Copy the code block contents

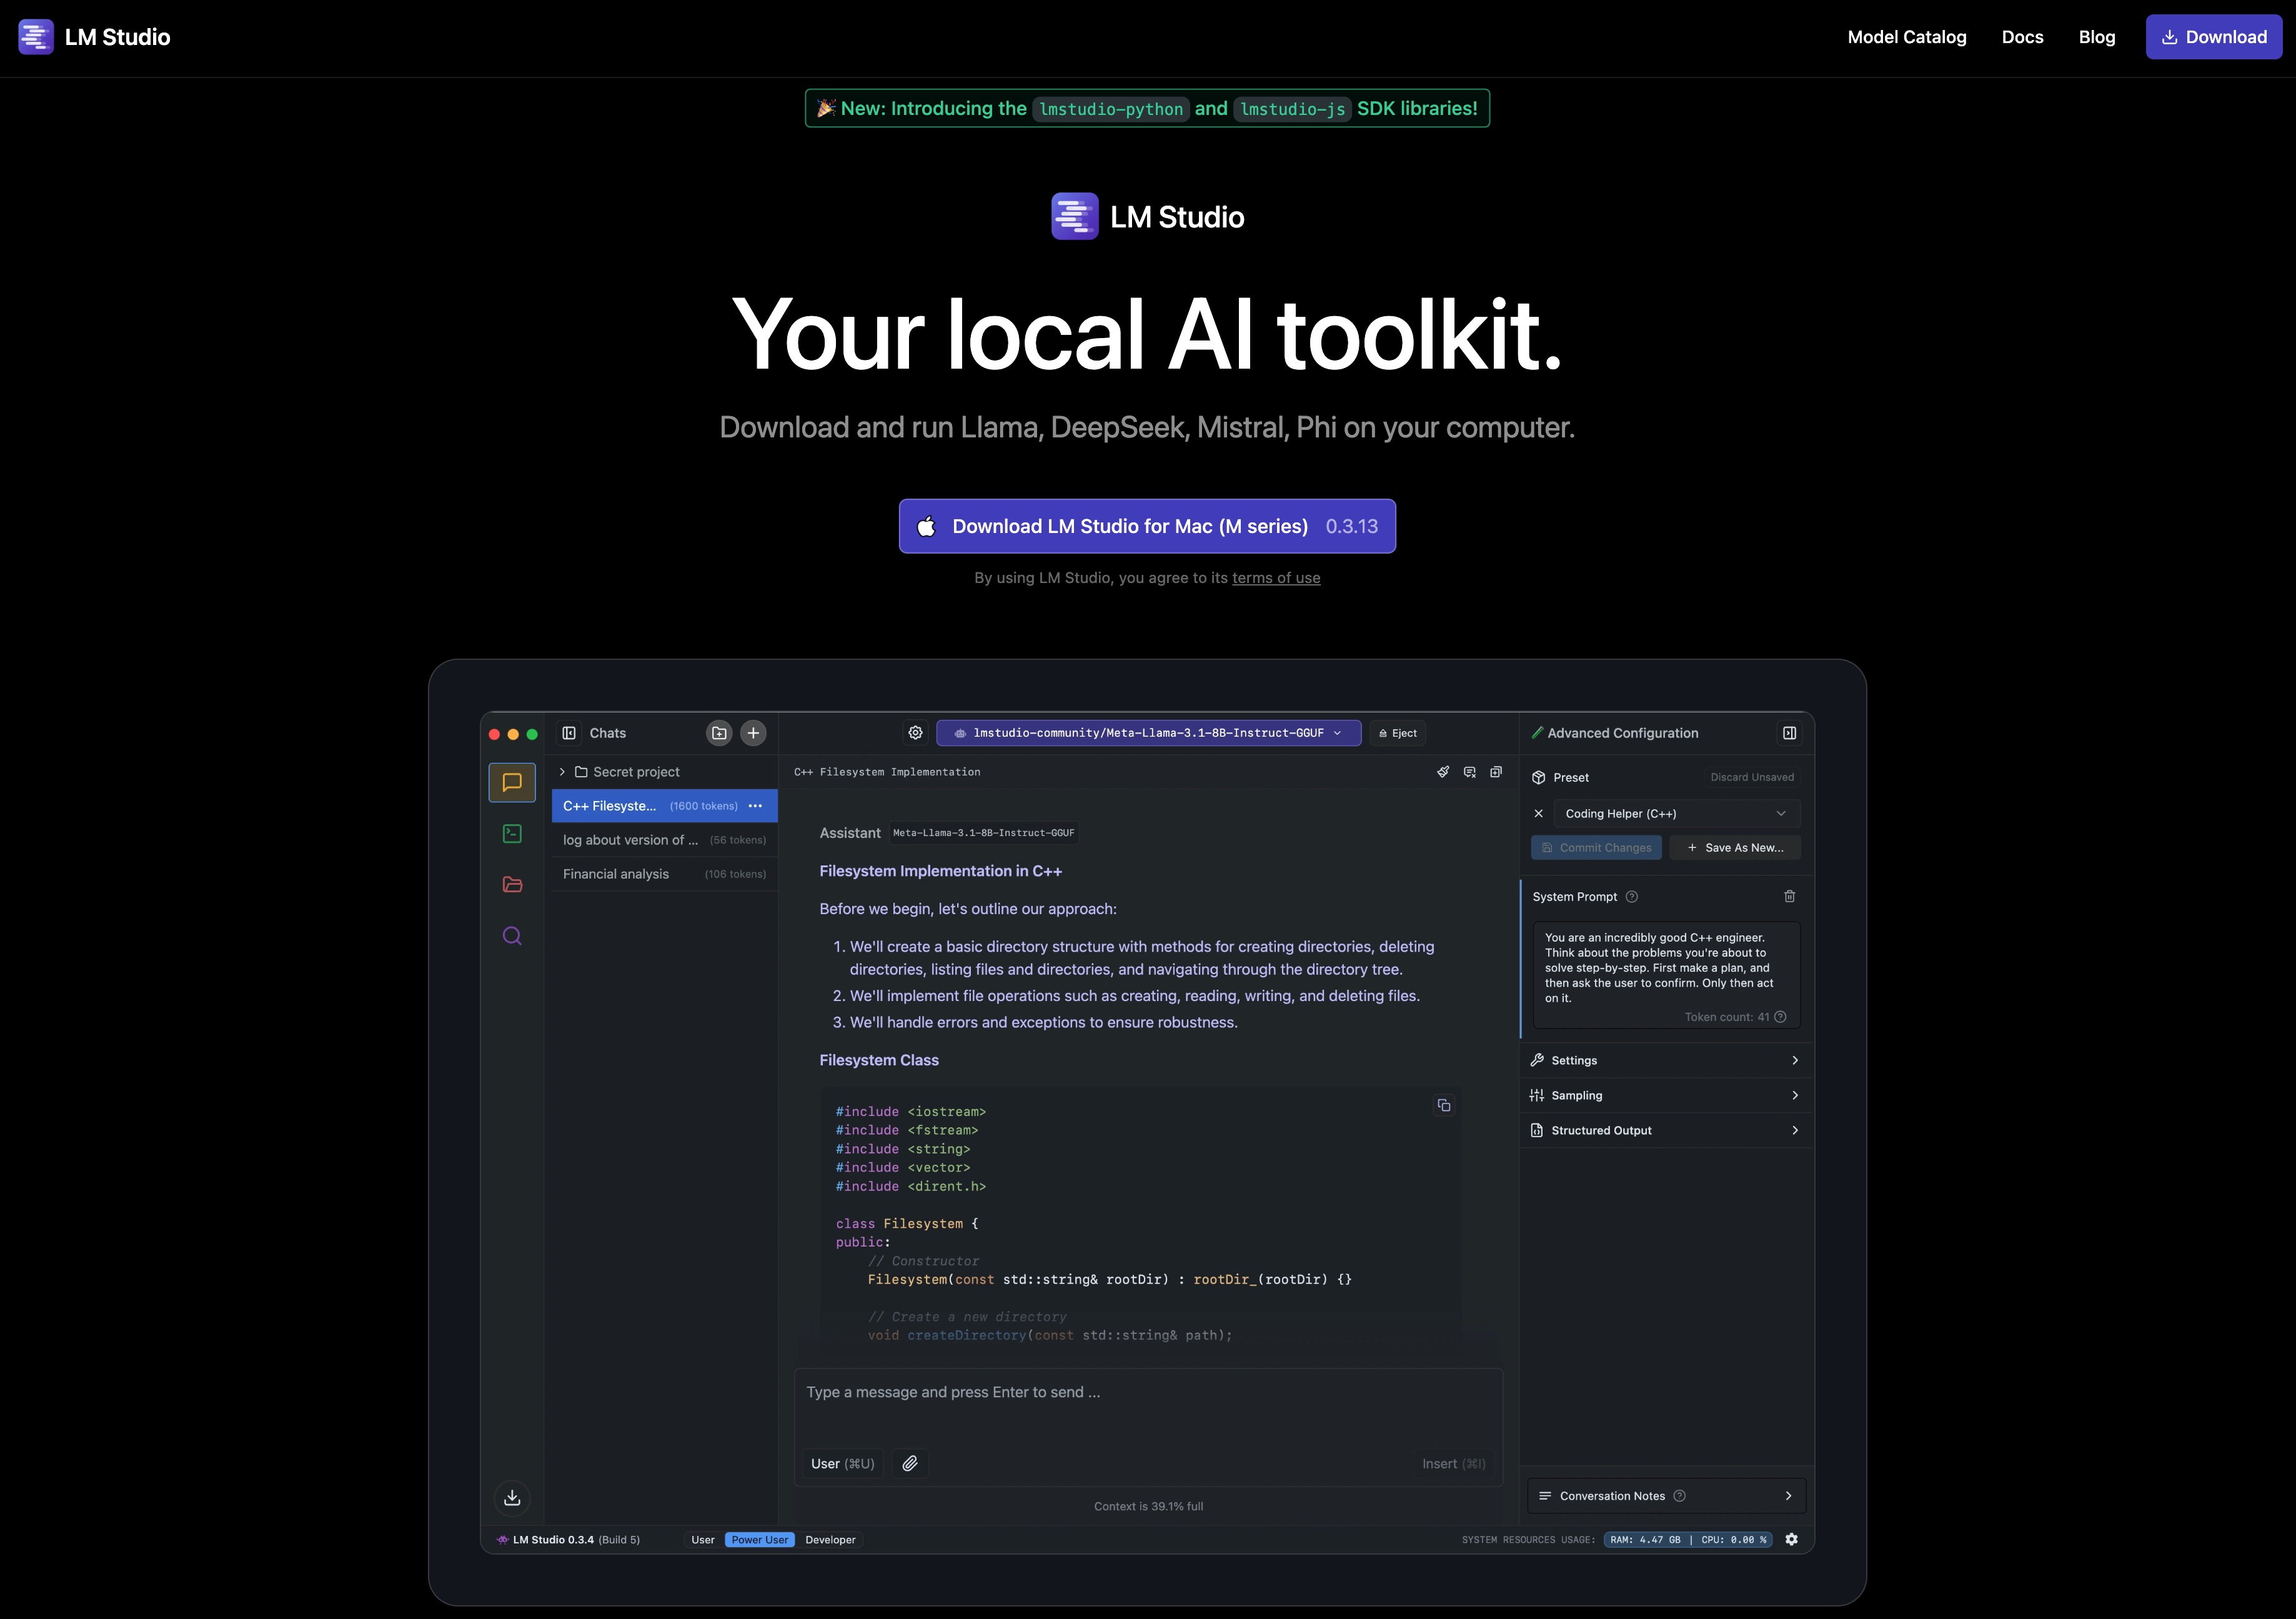click(1443, 1105)
